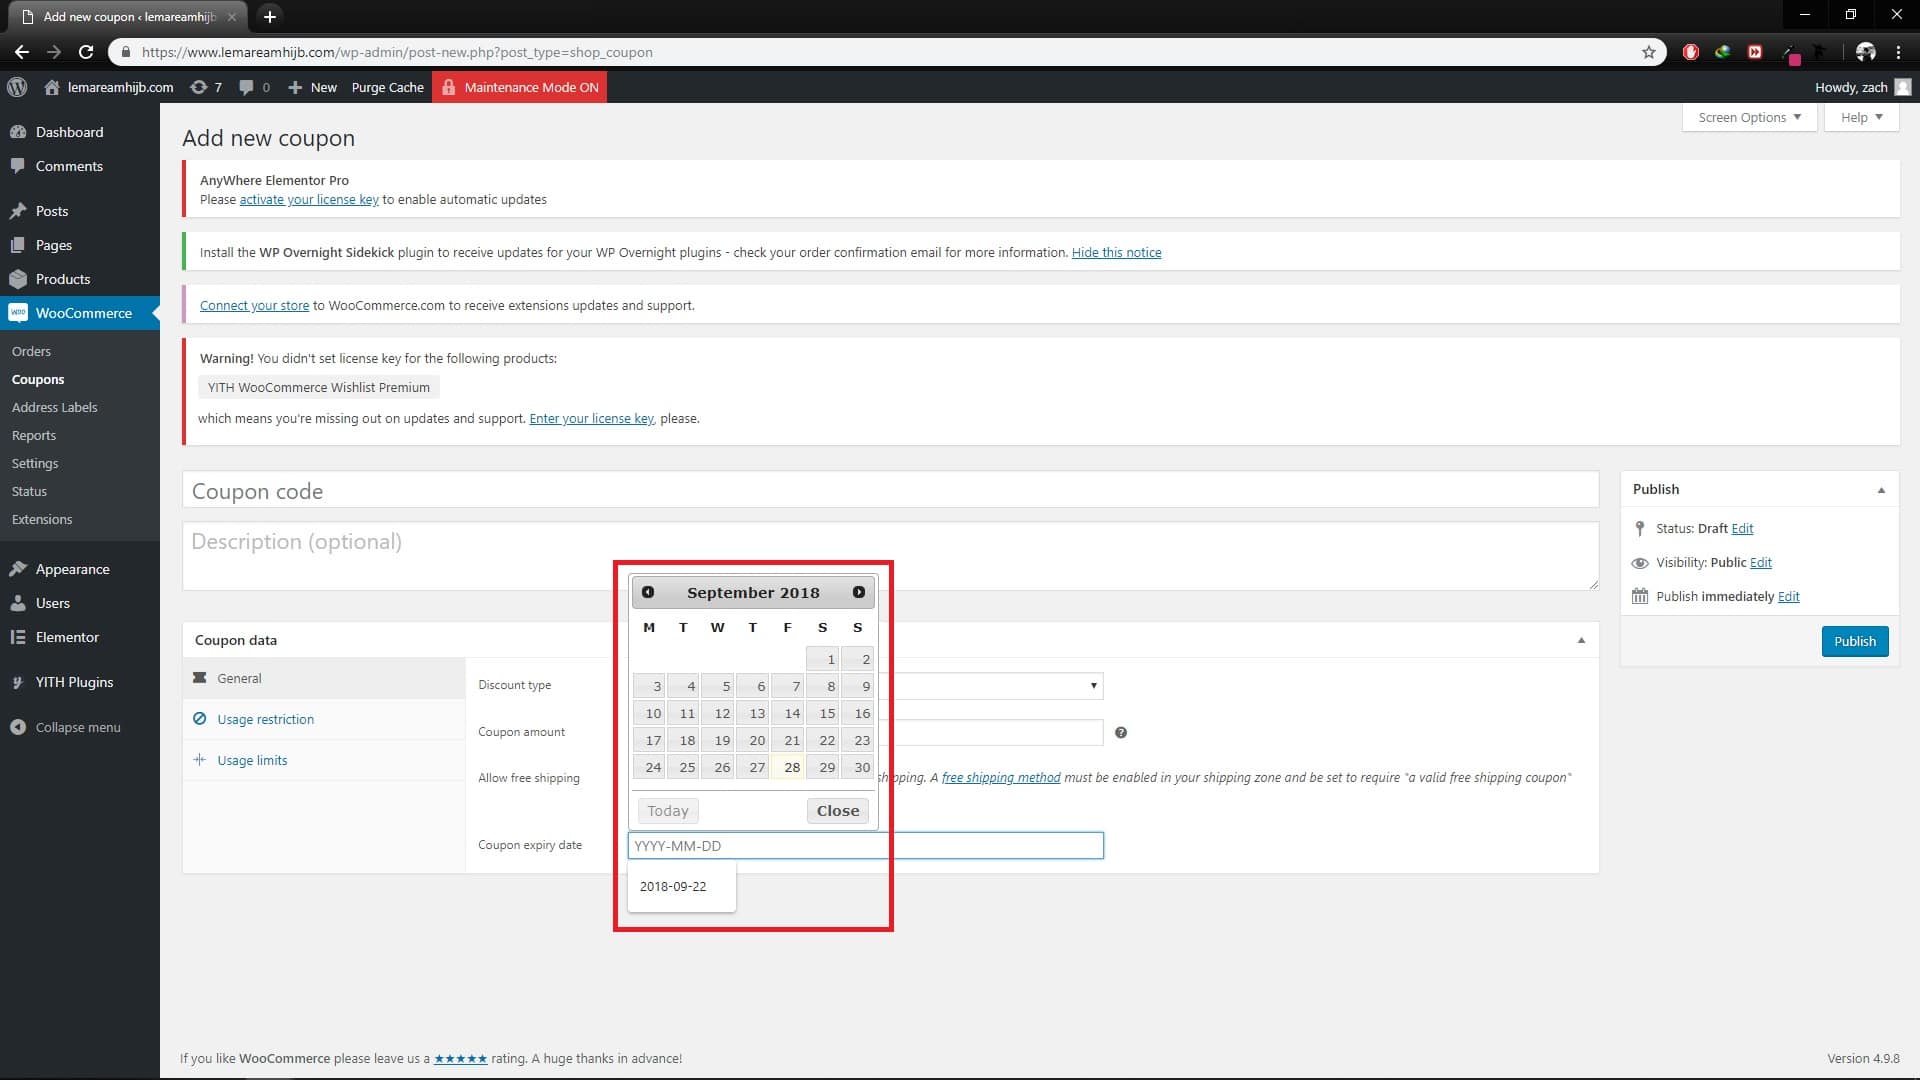
Task: Open Orders submenu item
Action: [x=31, y=351]
